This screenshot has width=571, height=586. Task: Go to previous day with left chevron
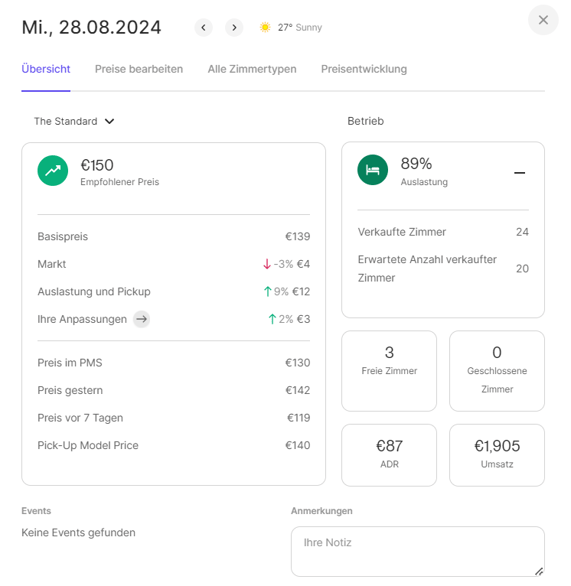[203, 28]
